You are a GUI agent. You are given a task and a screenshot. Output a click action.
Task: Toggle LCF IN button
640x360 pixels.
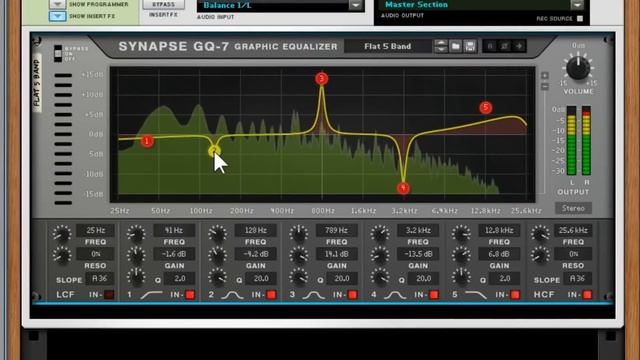point(109,294)
